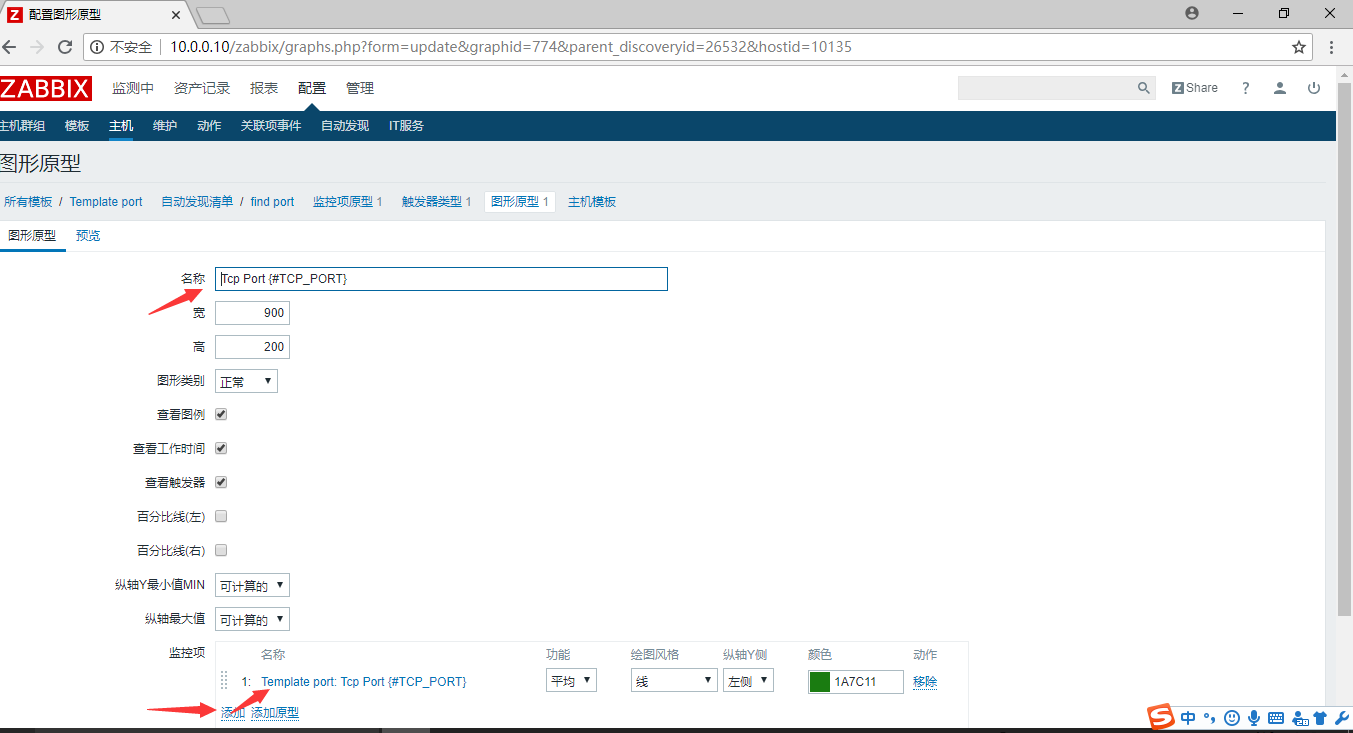Click the Zabbix logo

[x=46, y=88]
